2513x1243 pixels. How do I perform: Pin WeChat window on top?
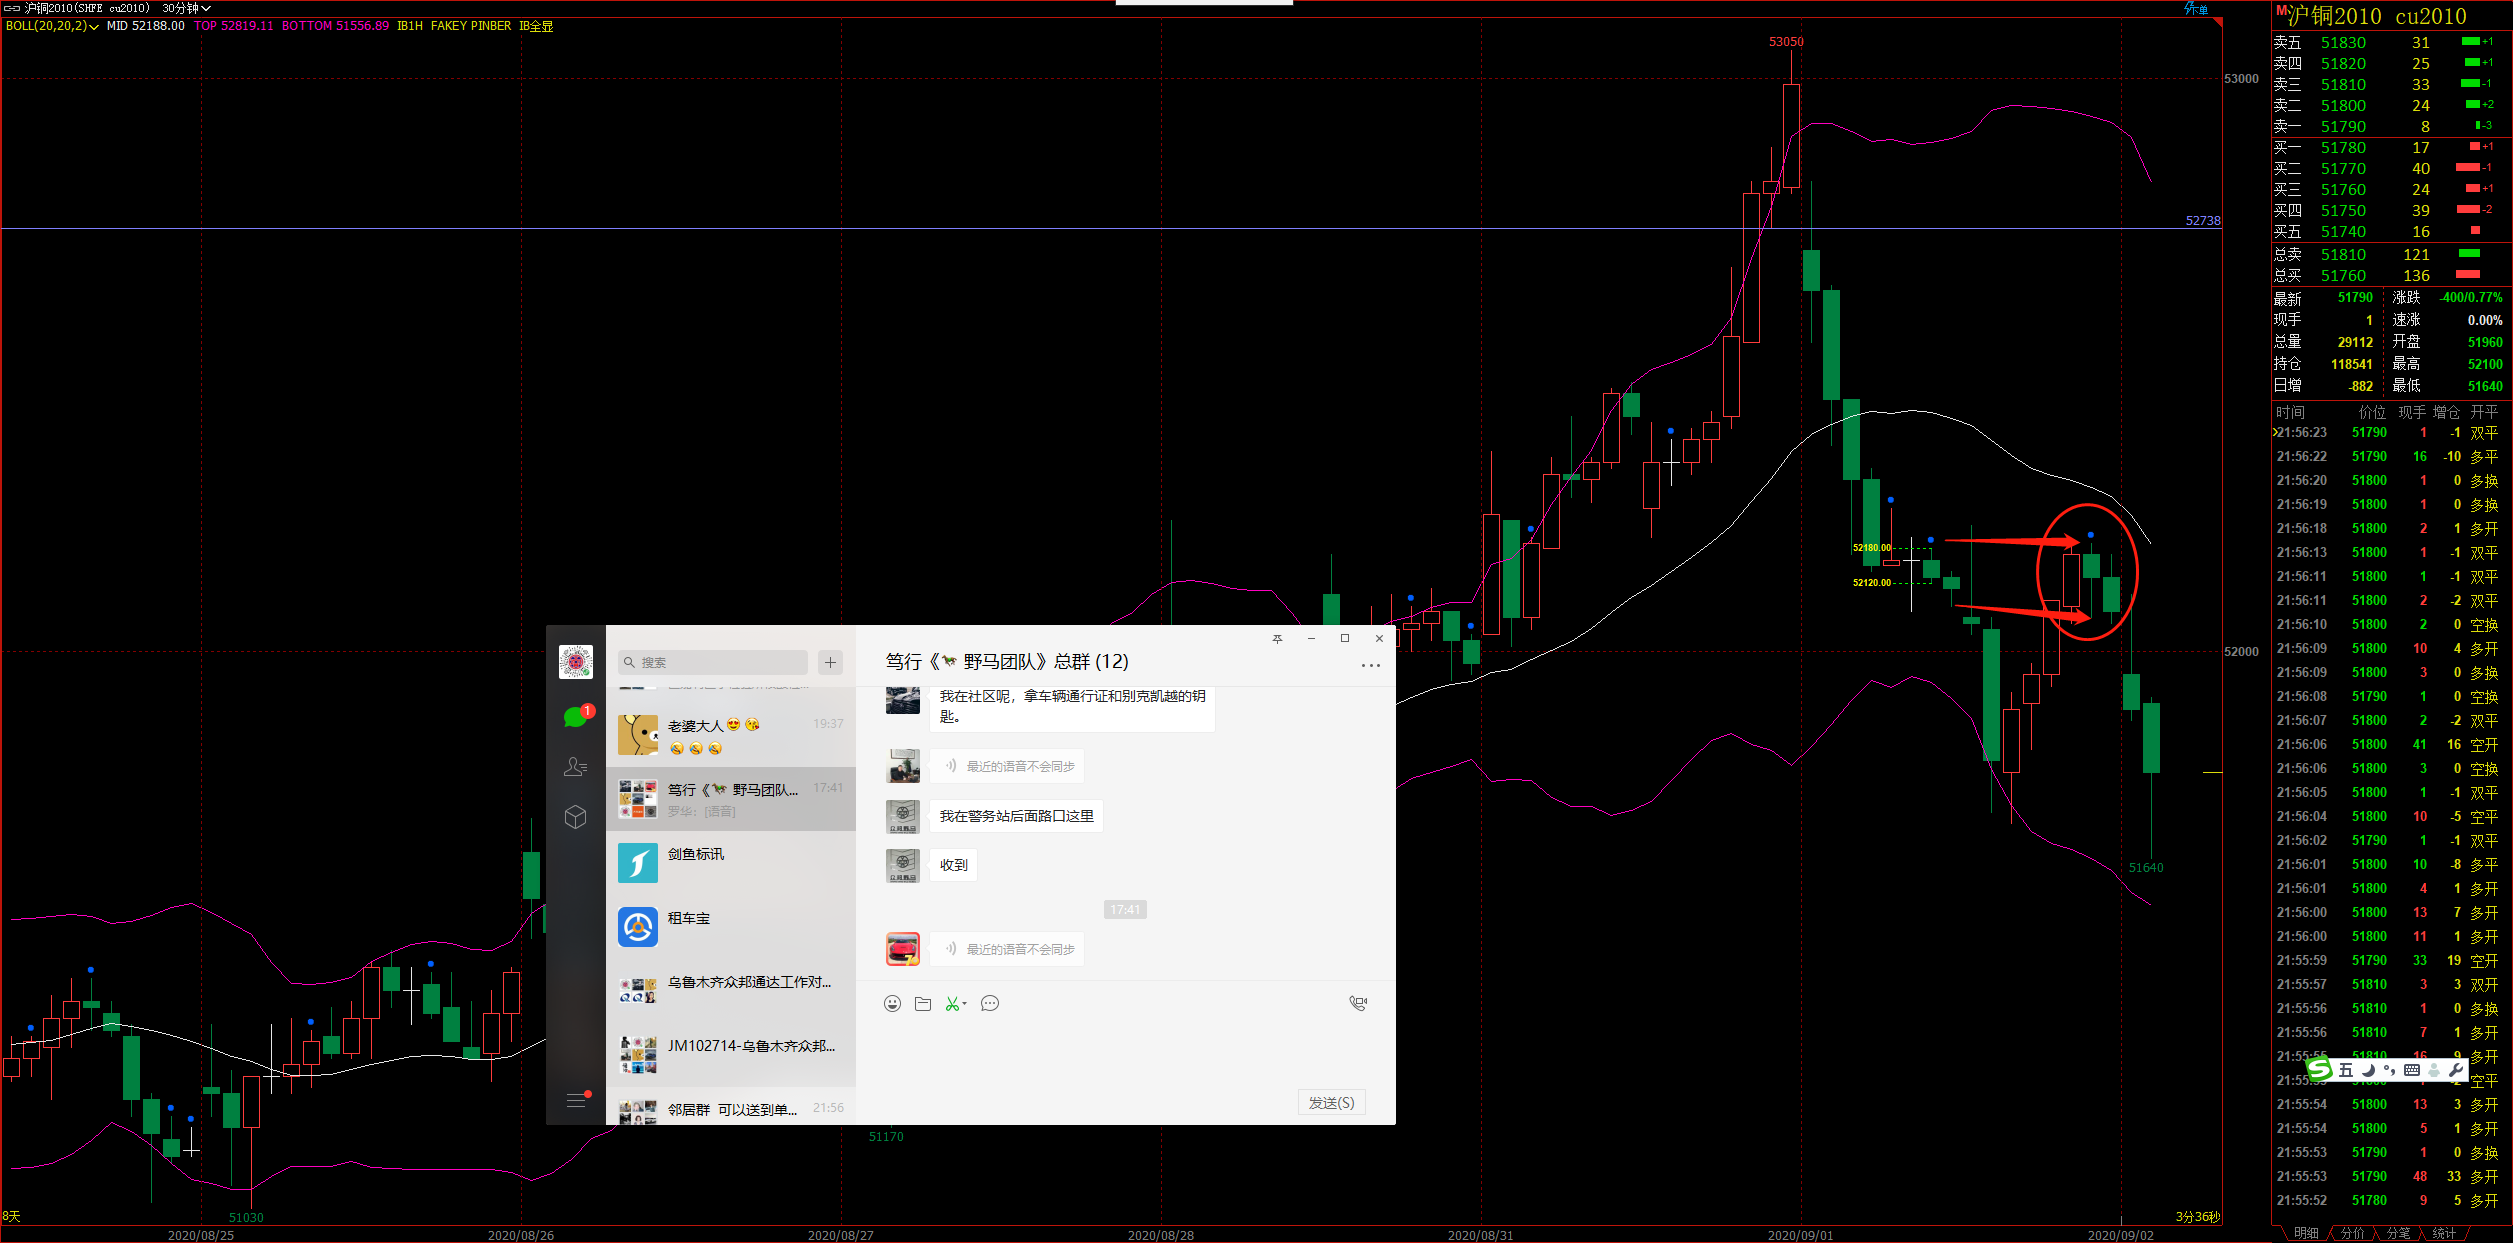(x=1277, y=639)
